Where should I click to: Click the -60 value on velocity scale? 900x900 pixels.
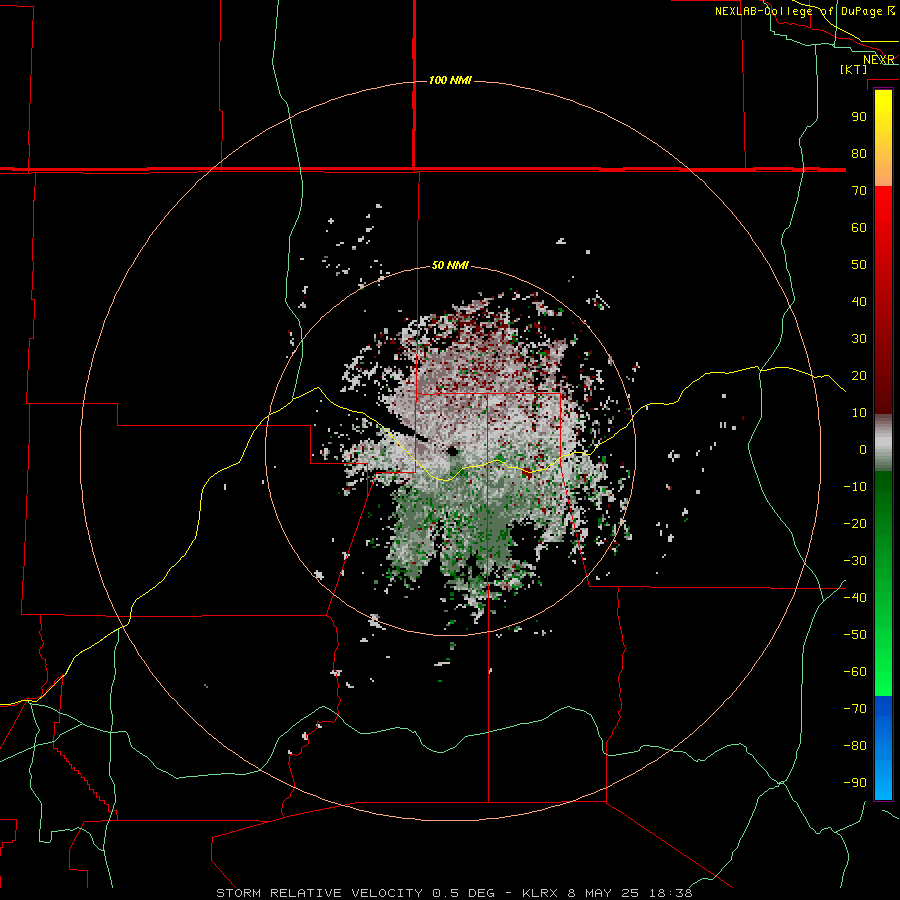tap(855, 672)
